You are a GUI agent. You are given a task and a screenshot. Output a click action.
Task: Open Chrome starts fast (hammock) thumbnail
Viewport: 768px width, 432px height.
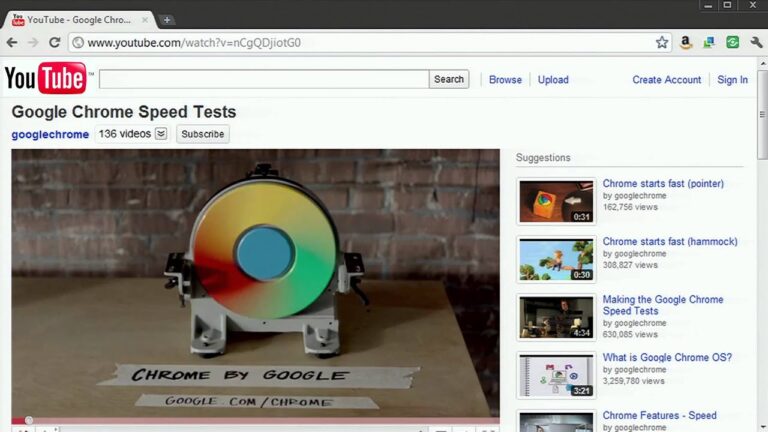pyautogui.click(x=556, y=260)
